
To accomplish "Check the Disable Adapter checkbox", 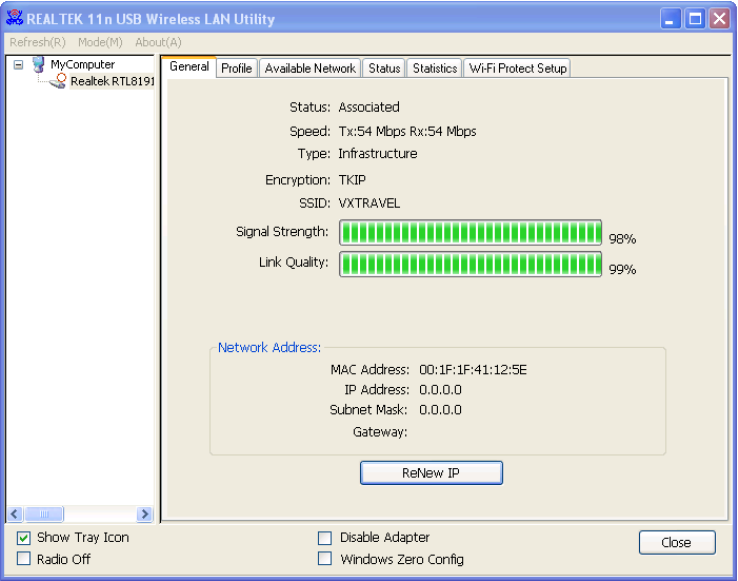I will tap(325, 537).
